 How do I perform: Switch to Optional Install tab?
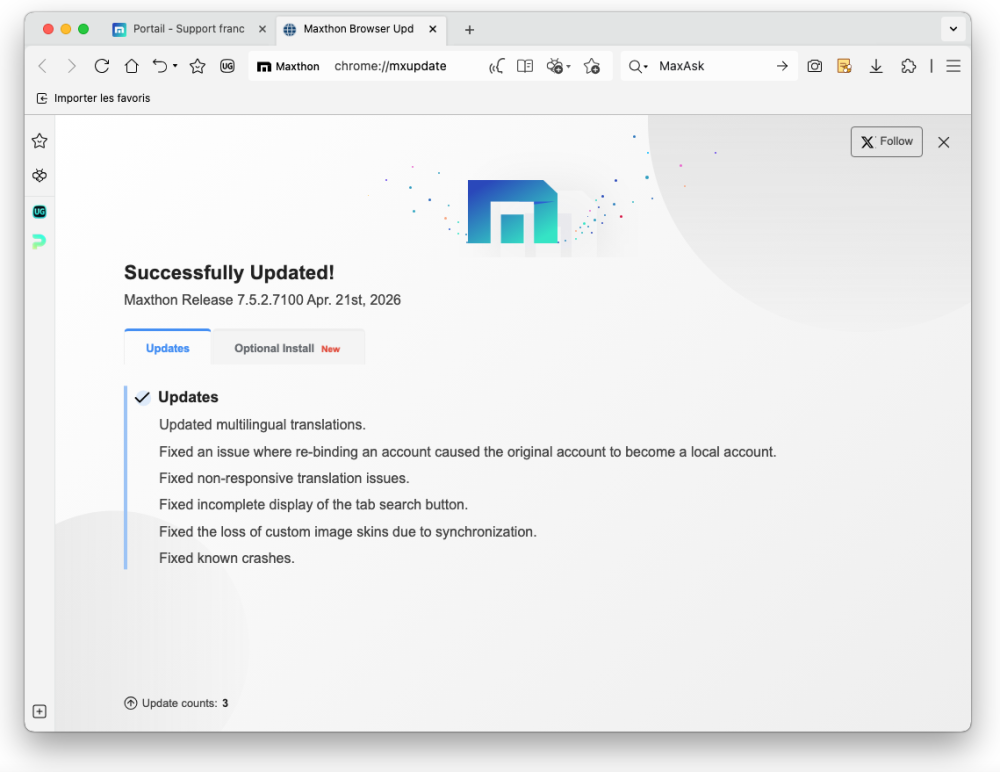[x=288, y=348]
